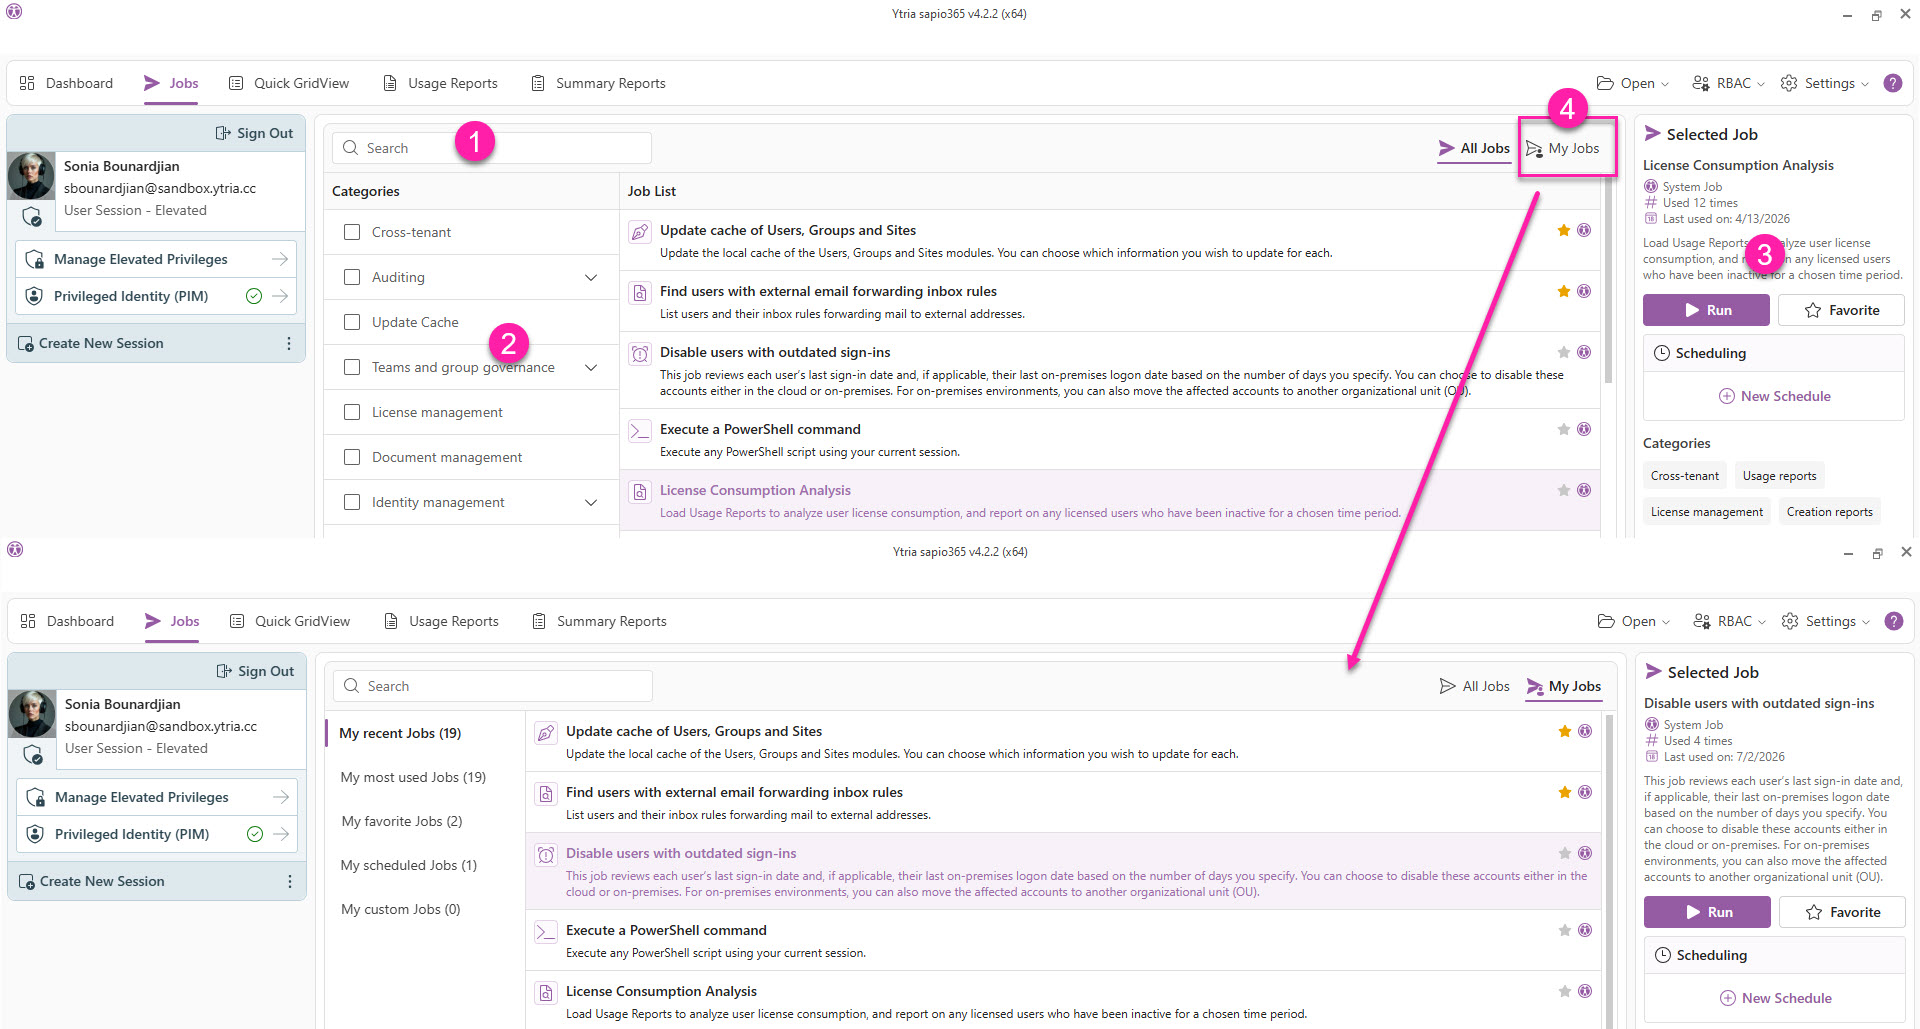Click Manage Elevated Privileges arrow in top window
Image resolution: width=1920 pixels, height=1029 pixels.
(x=280, y=259)
